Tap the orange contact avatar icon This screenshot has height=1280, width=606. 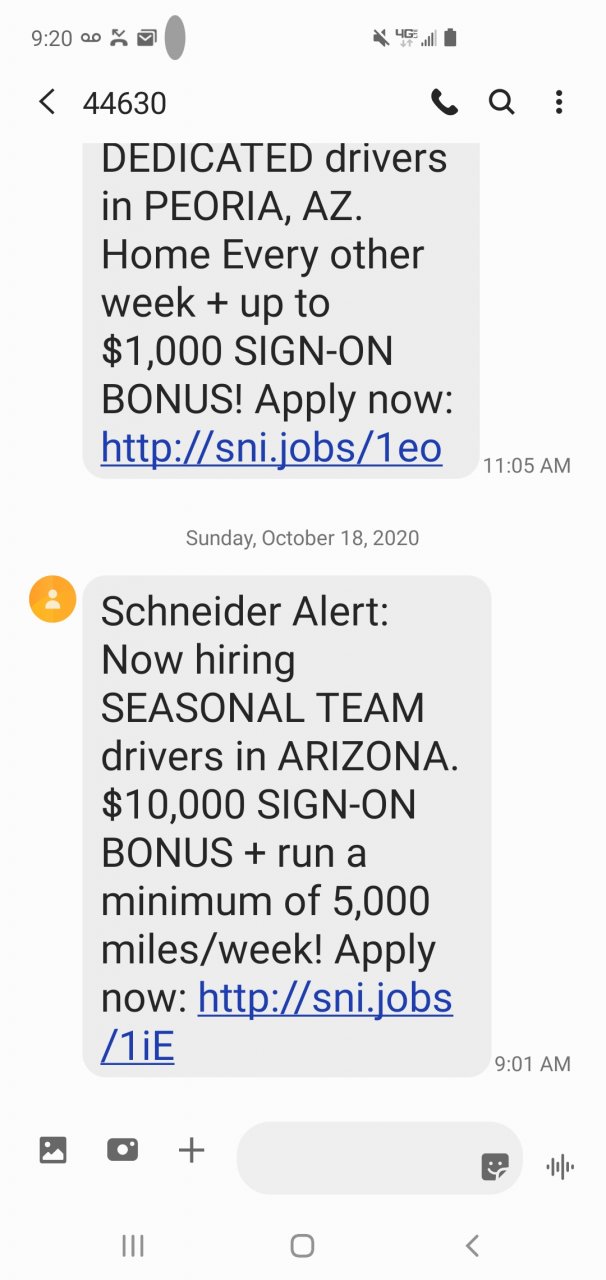(x=53, y=599)
